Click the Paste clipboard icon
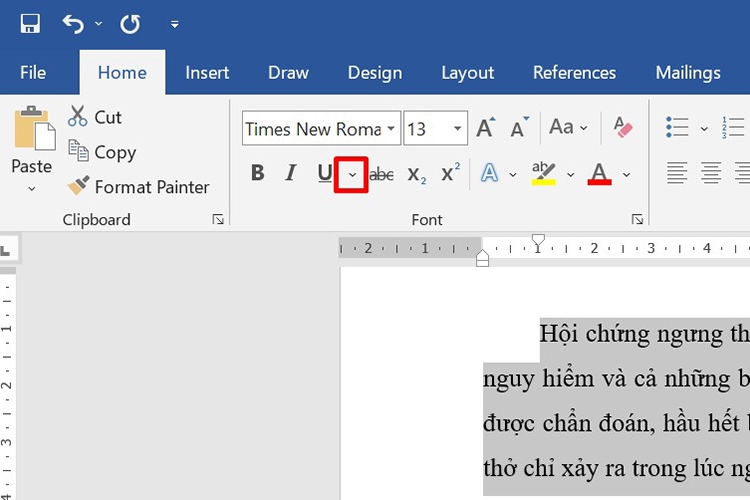Image resolution: width=750 pixels, height=500 pixels. pos(34,128)
